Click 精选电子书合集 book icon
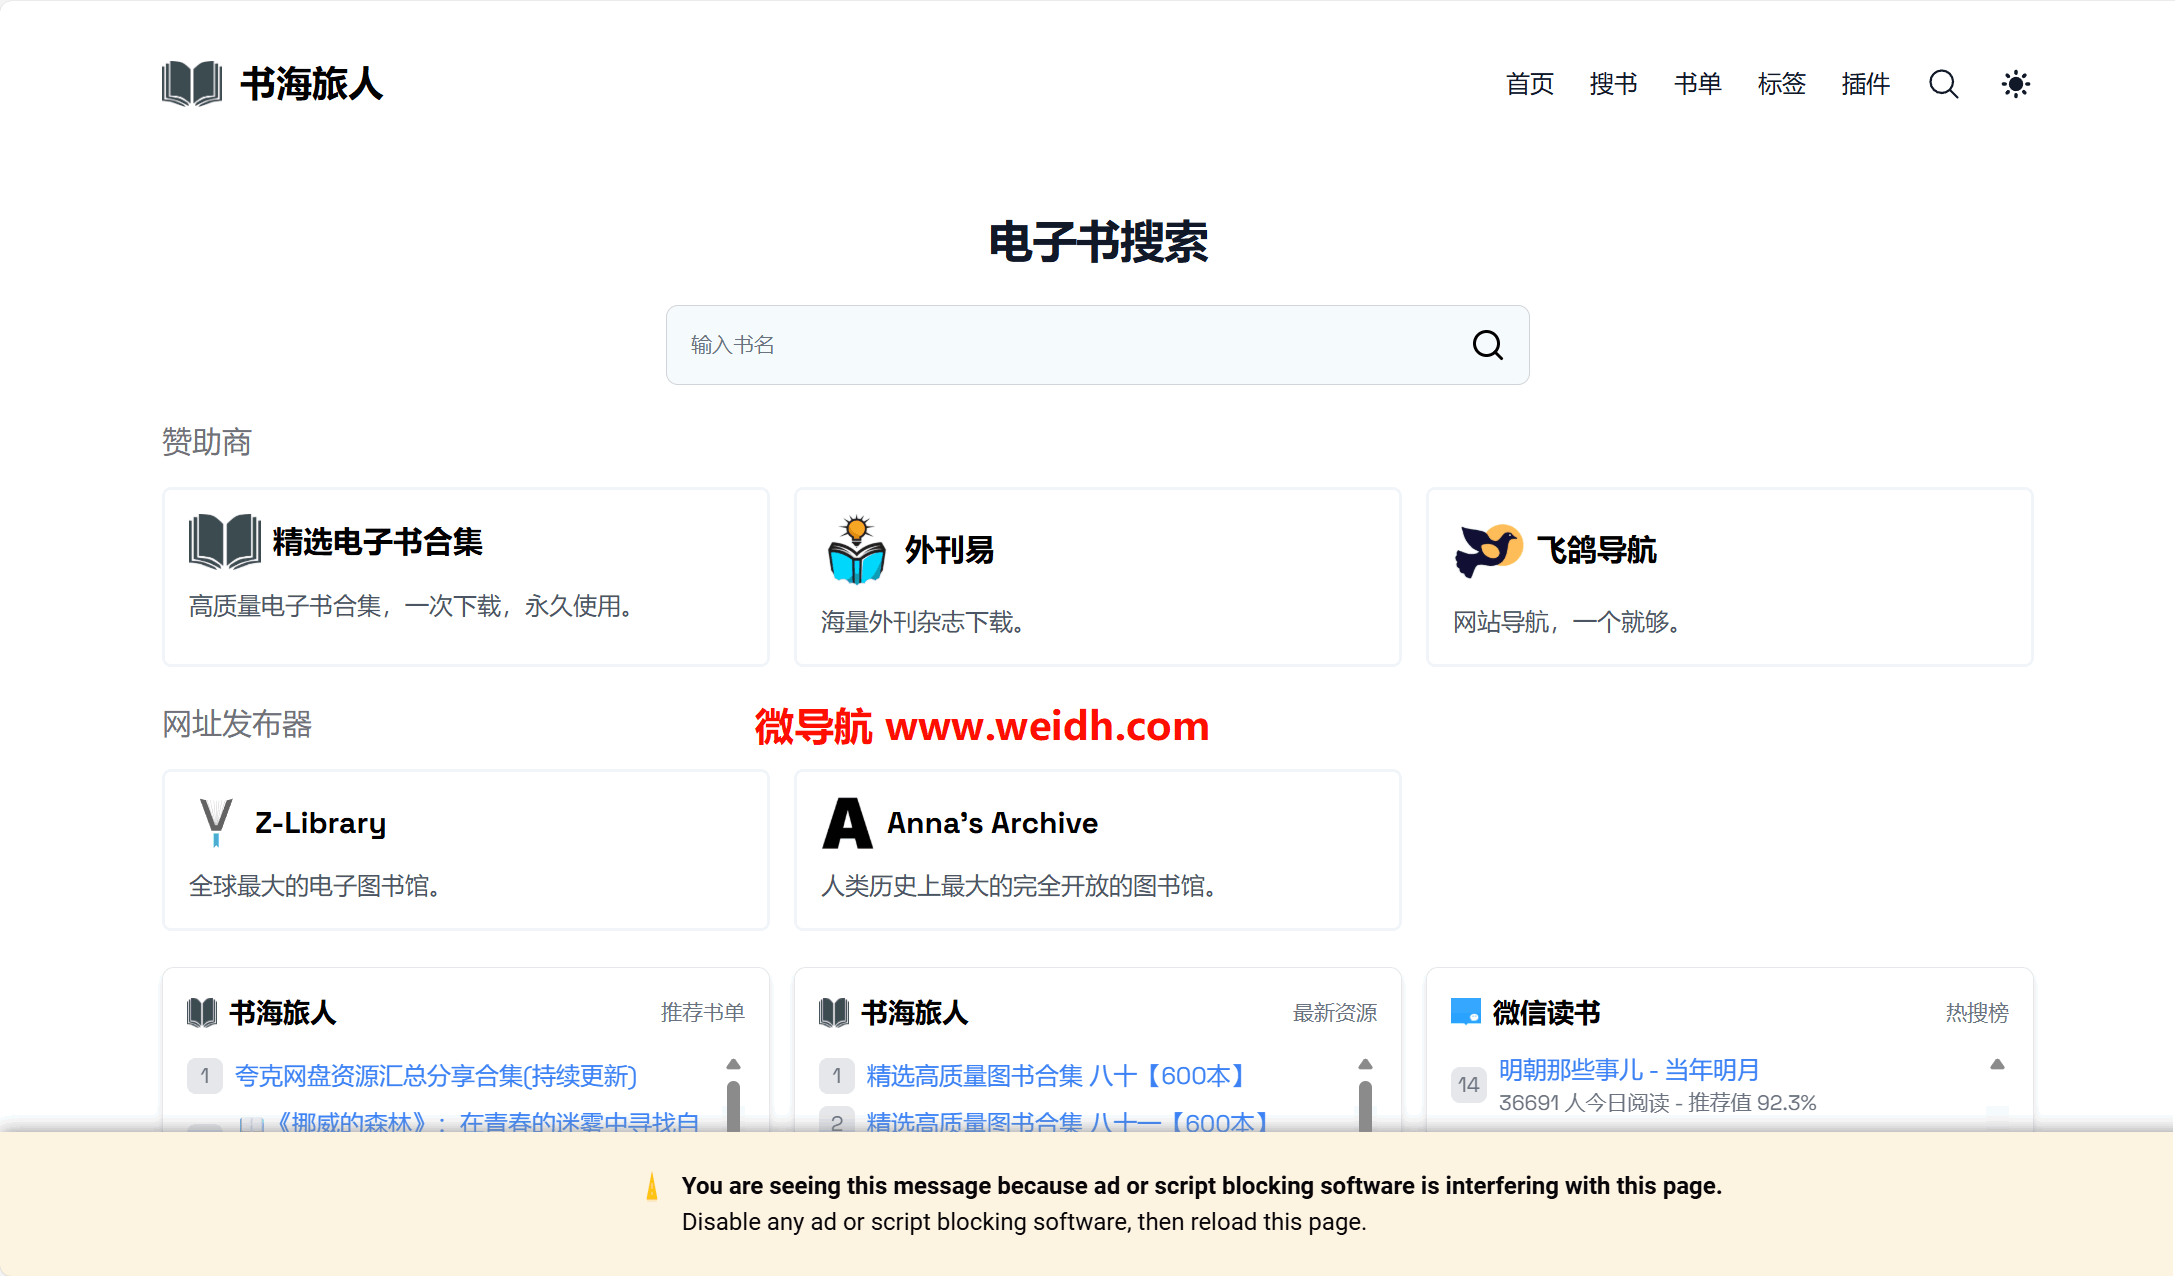 point(225,542)
